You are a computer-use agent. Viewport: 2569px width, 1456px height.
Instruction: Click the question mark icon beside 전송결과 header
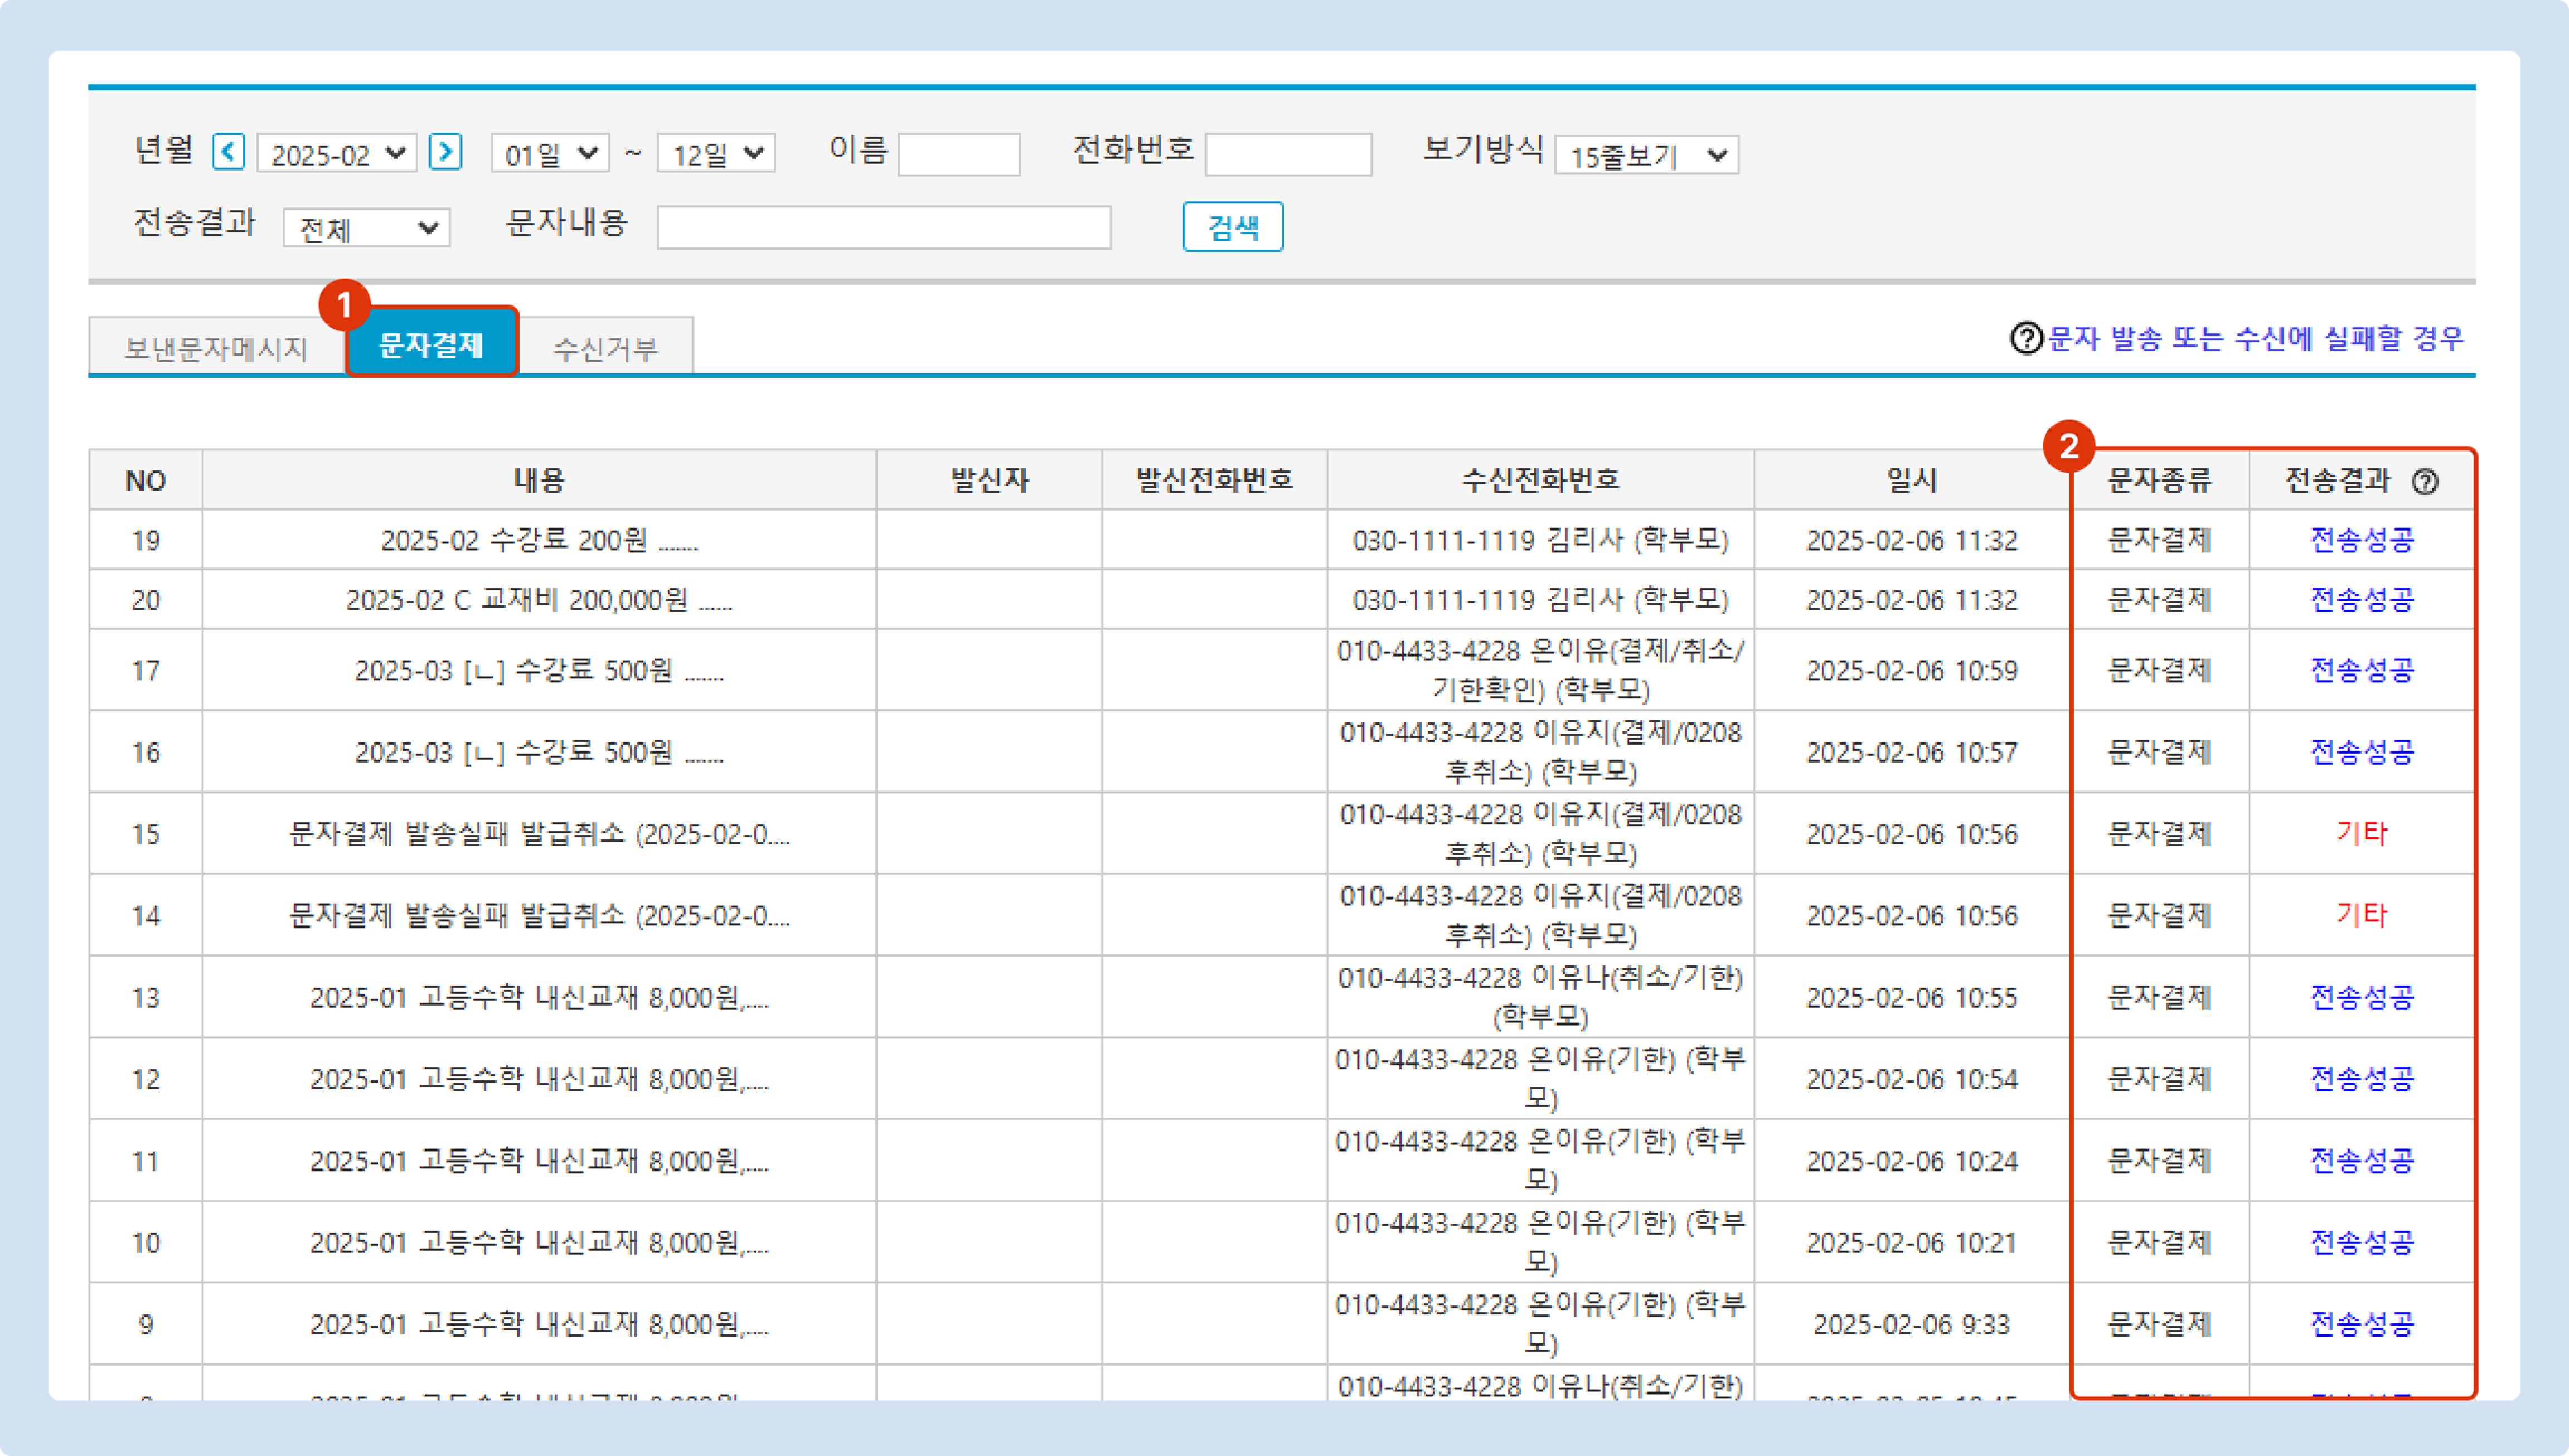(2424, 482)
